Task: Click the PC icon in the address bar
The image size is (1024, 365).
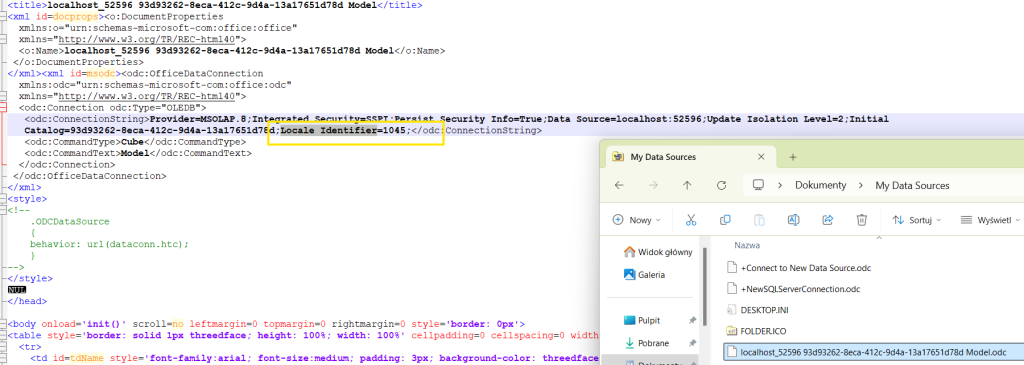Action: pos(758,185)
